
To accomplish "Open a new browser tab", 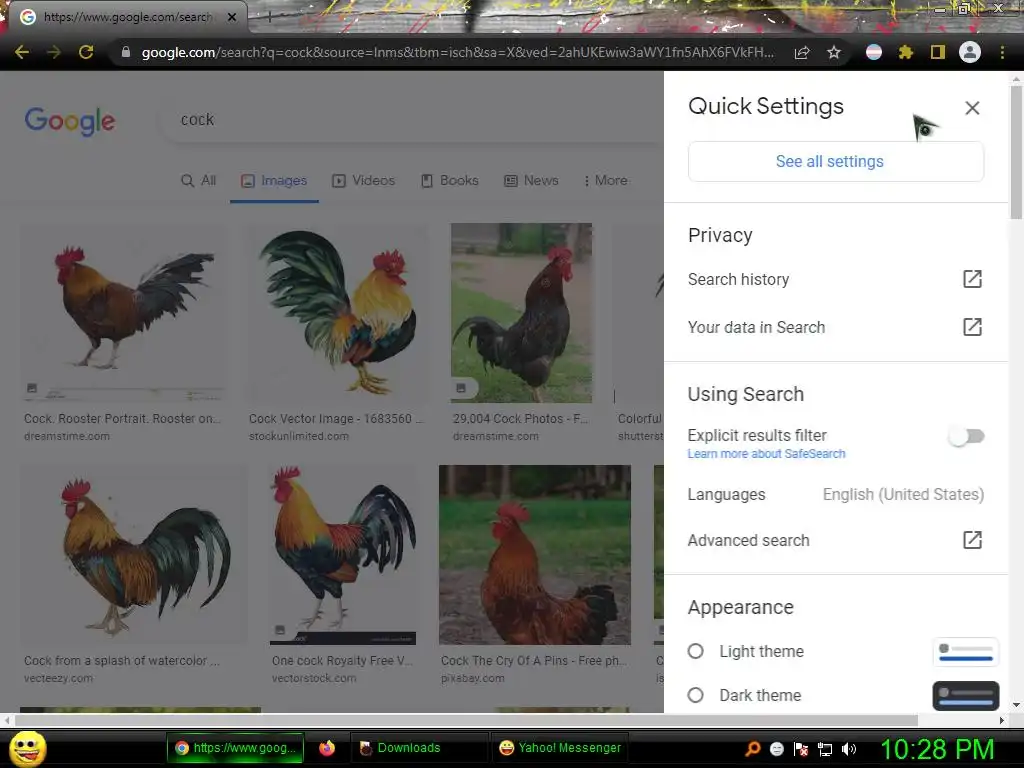I will [269, 17].
